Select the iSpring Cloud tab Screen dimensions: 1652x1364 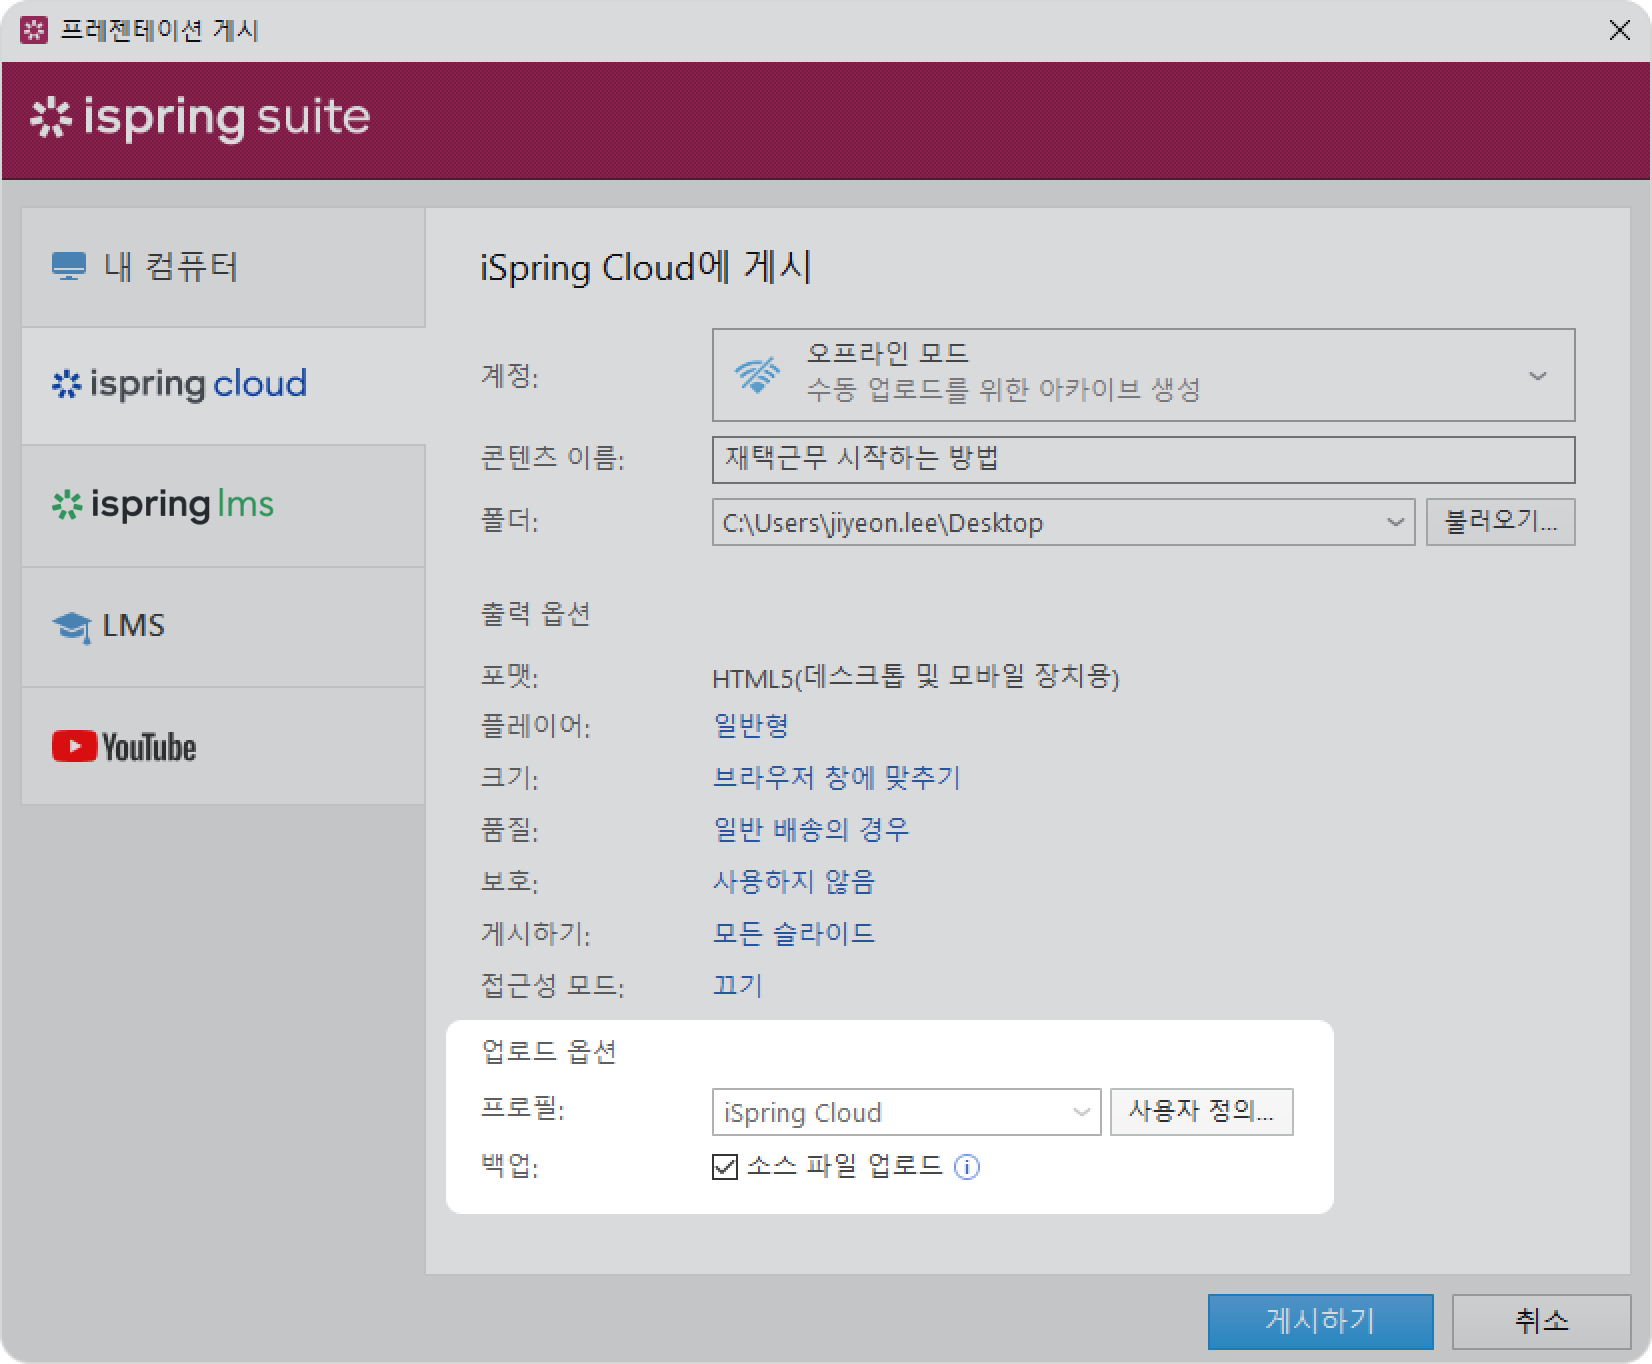tap(223, 385)
